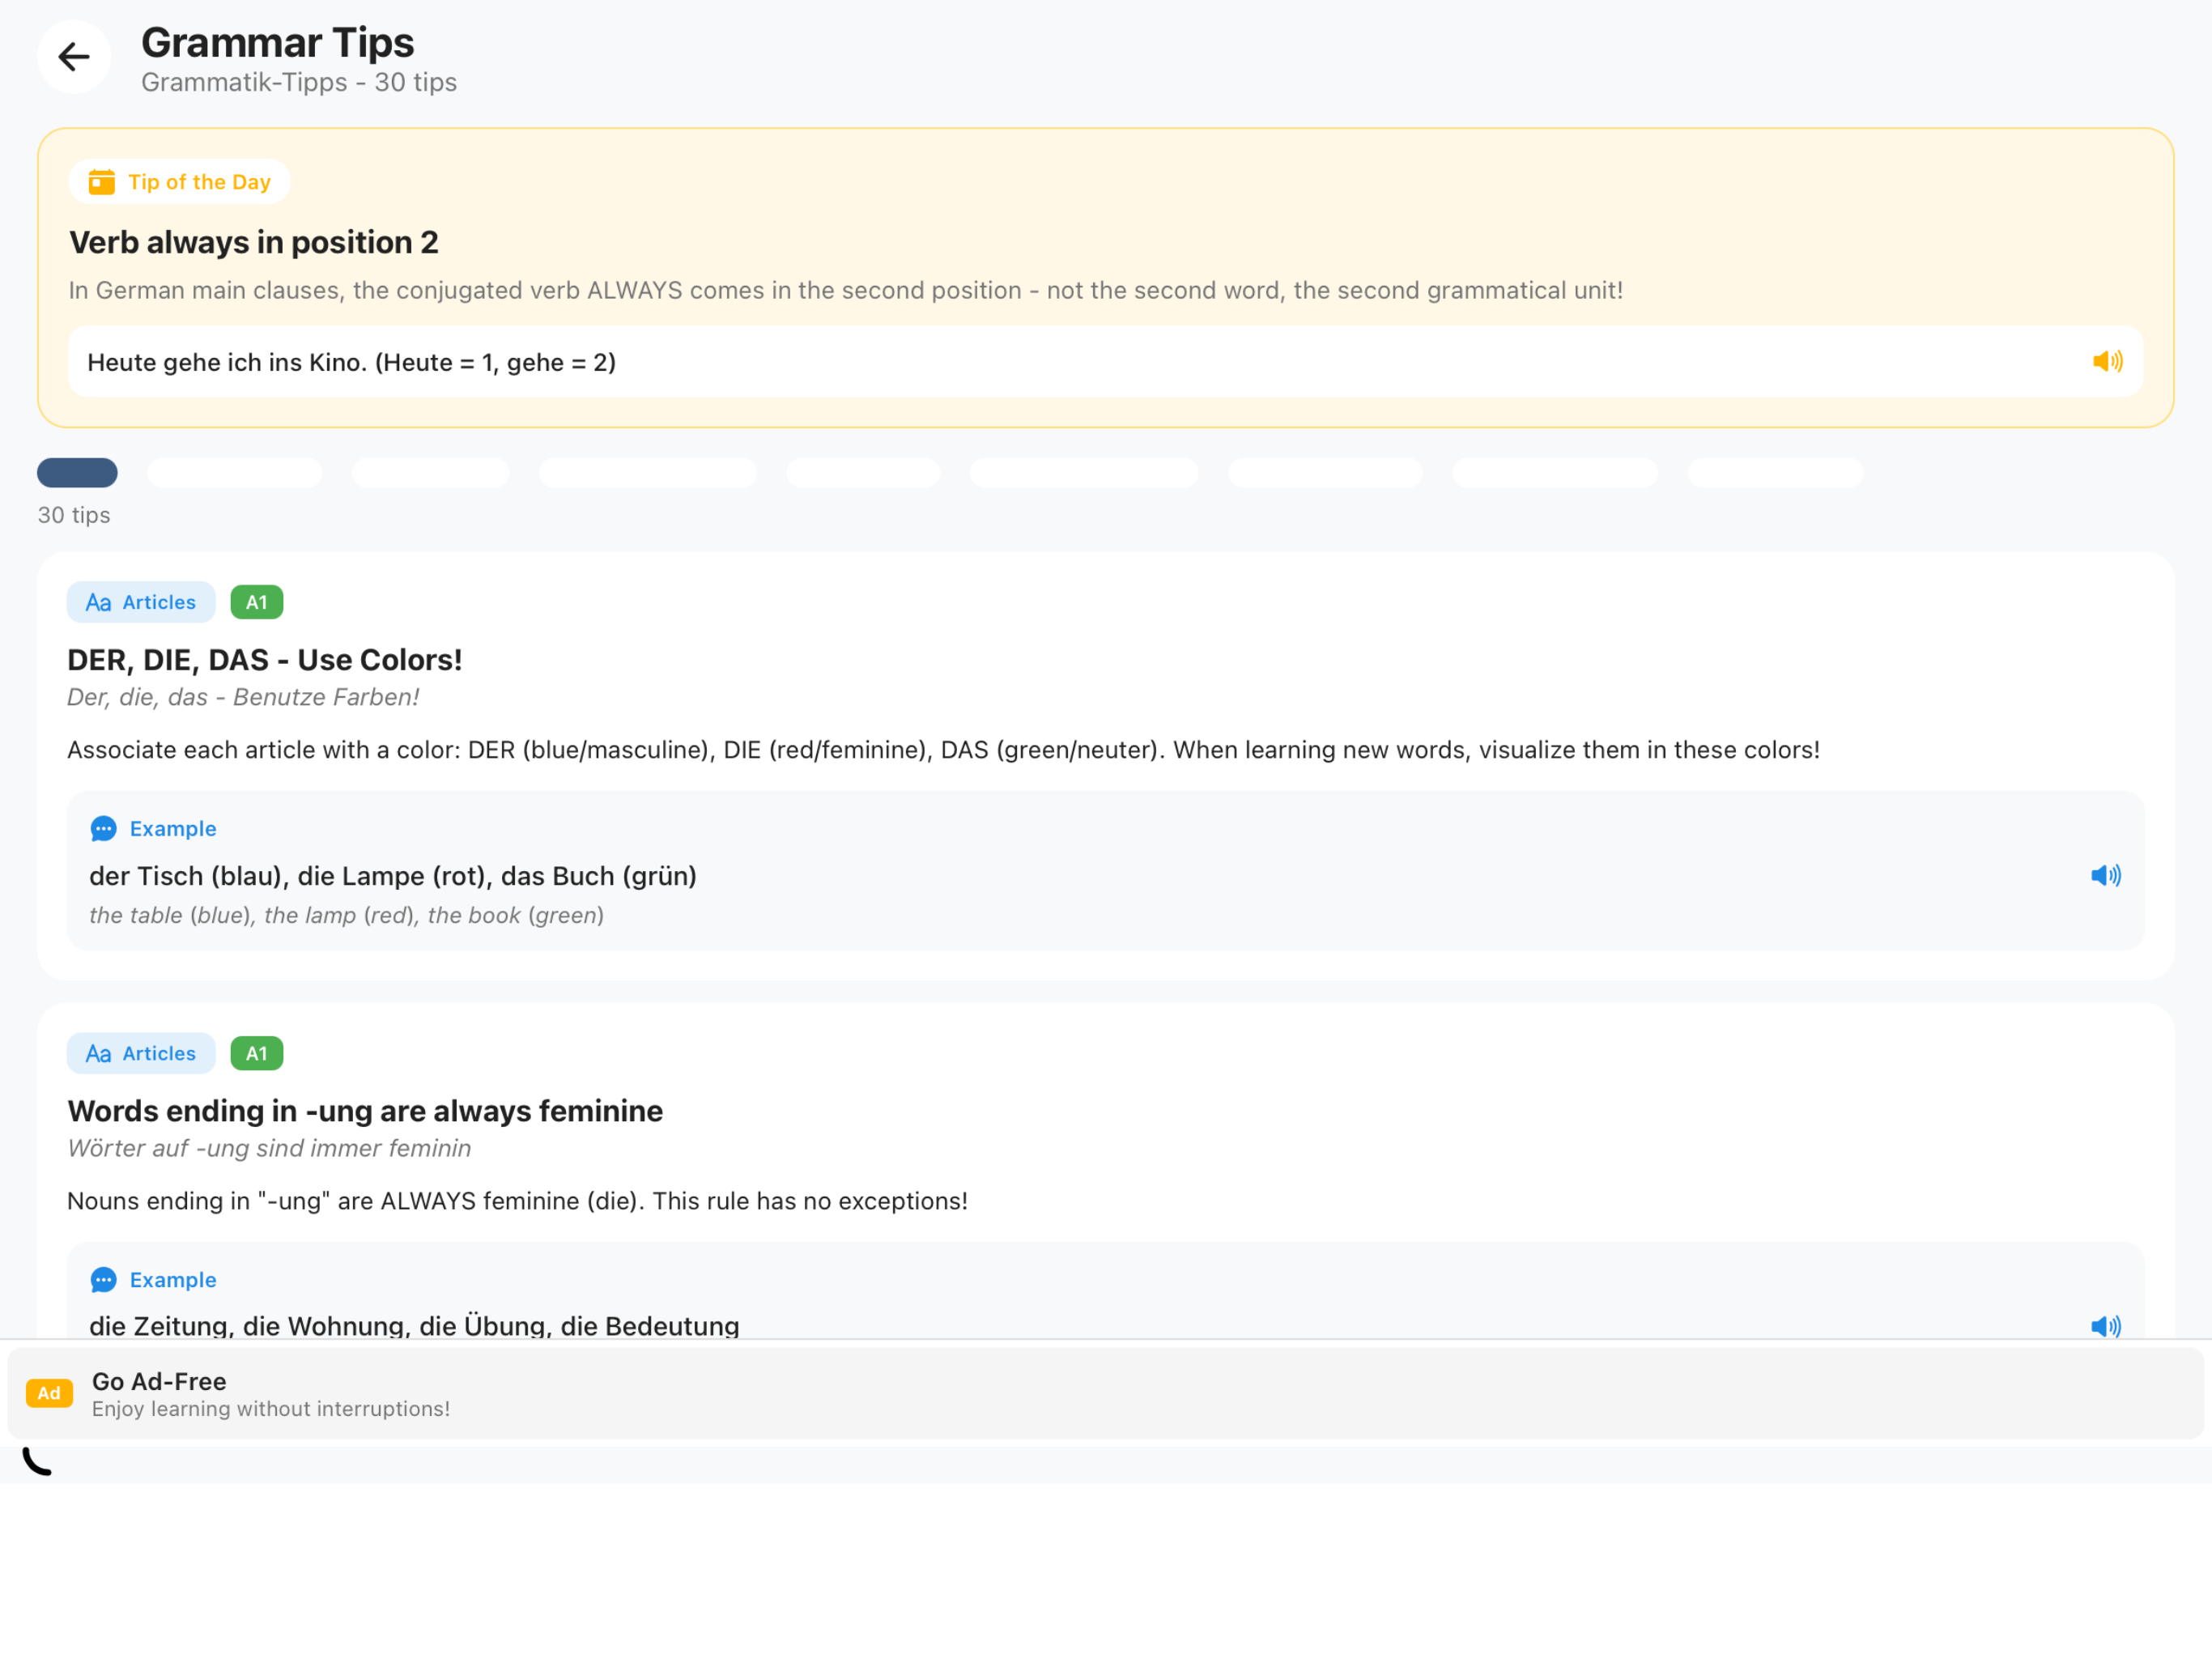Click the '30 tips' count label
The image size is (2212, 1658).
coord(74,515)
